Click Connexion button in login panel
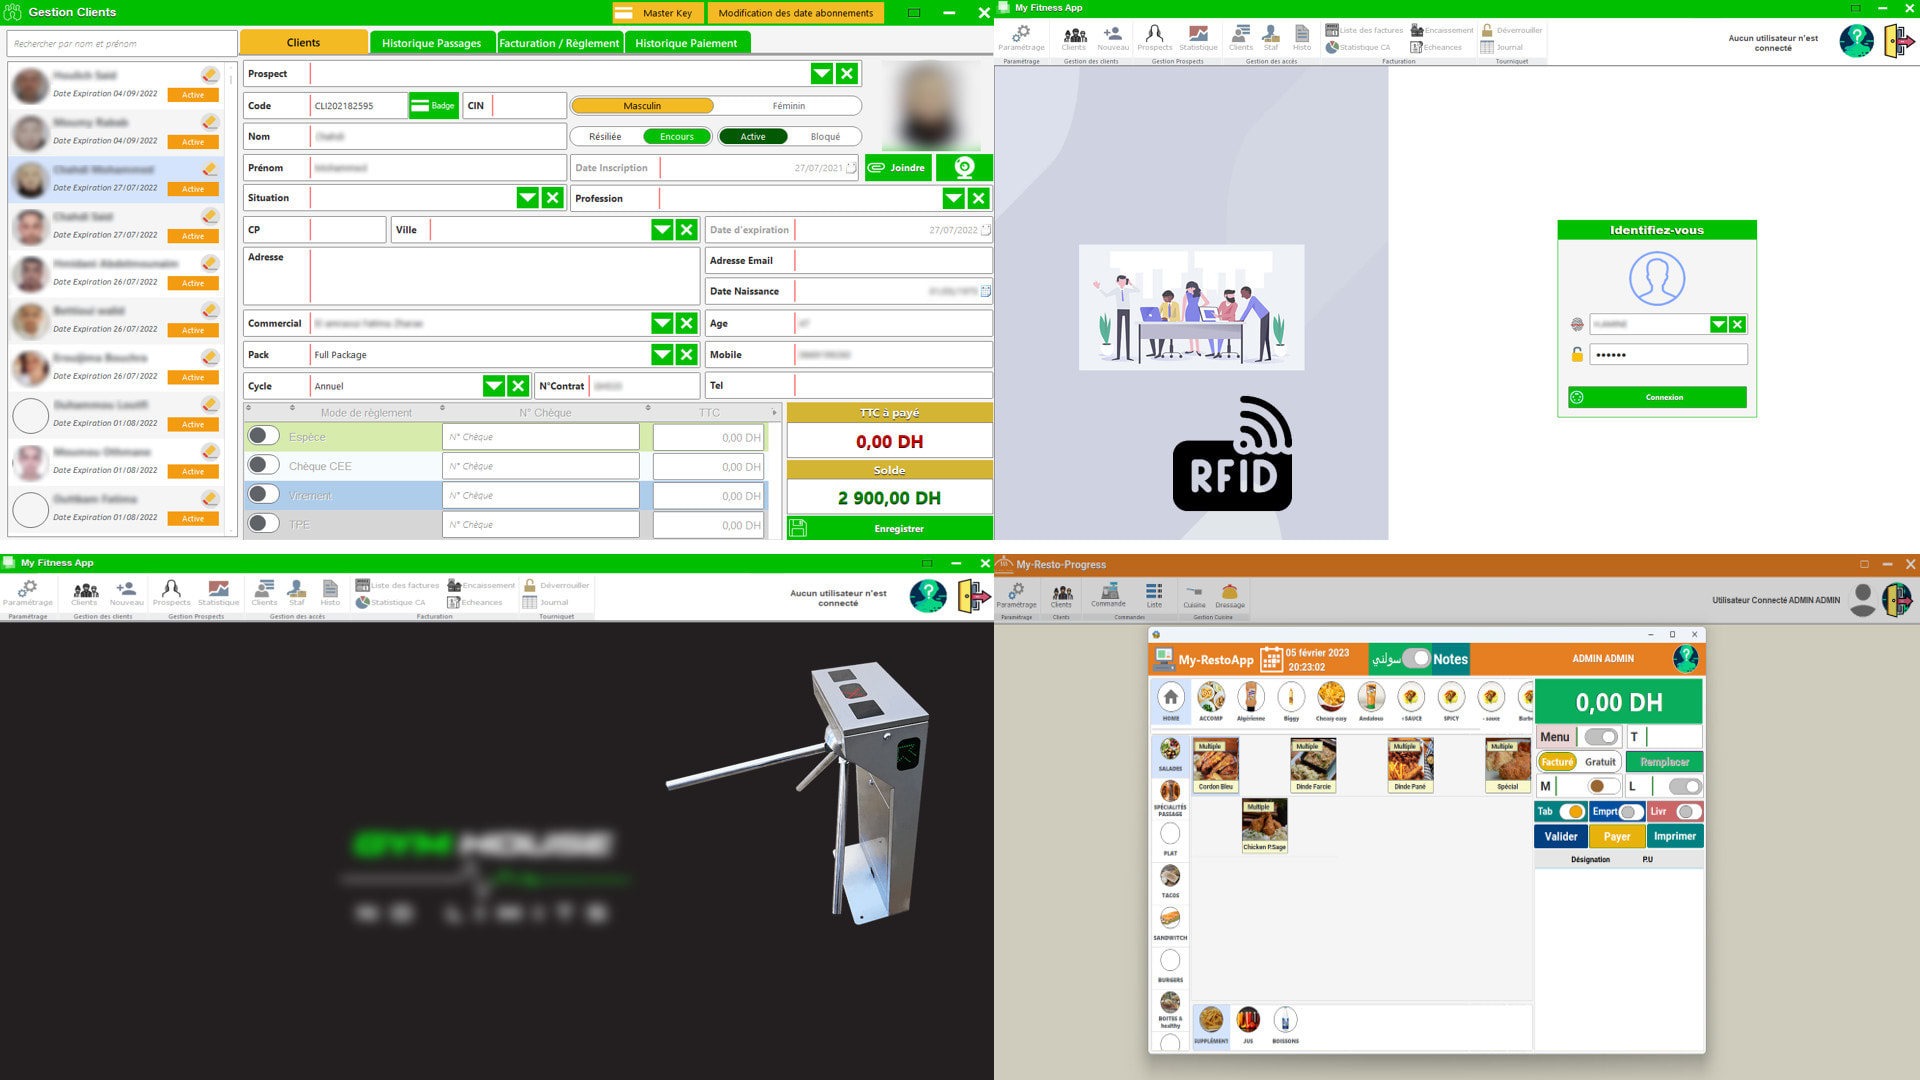1920x1080 pixels. pos(1659,397)
